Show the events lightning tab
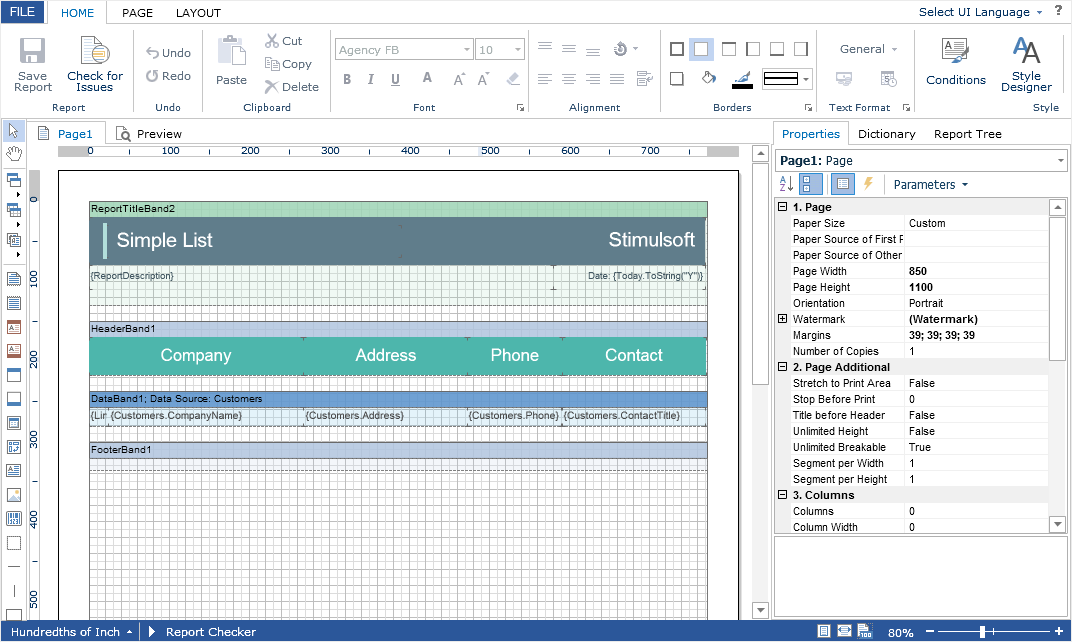Screen dimensions: 1072x642 tap(868, 184)
